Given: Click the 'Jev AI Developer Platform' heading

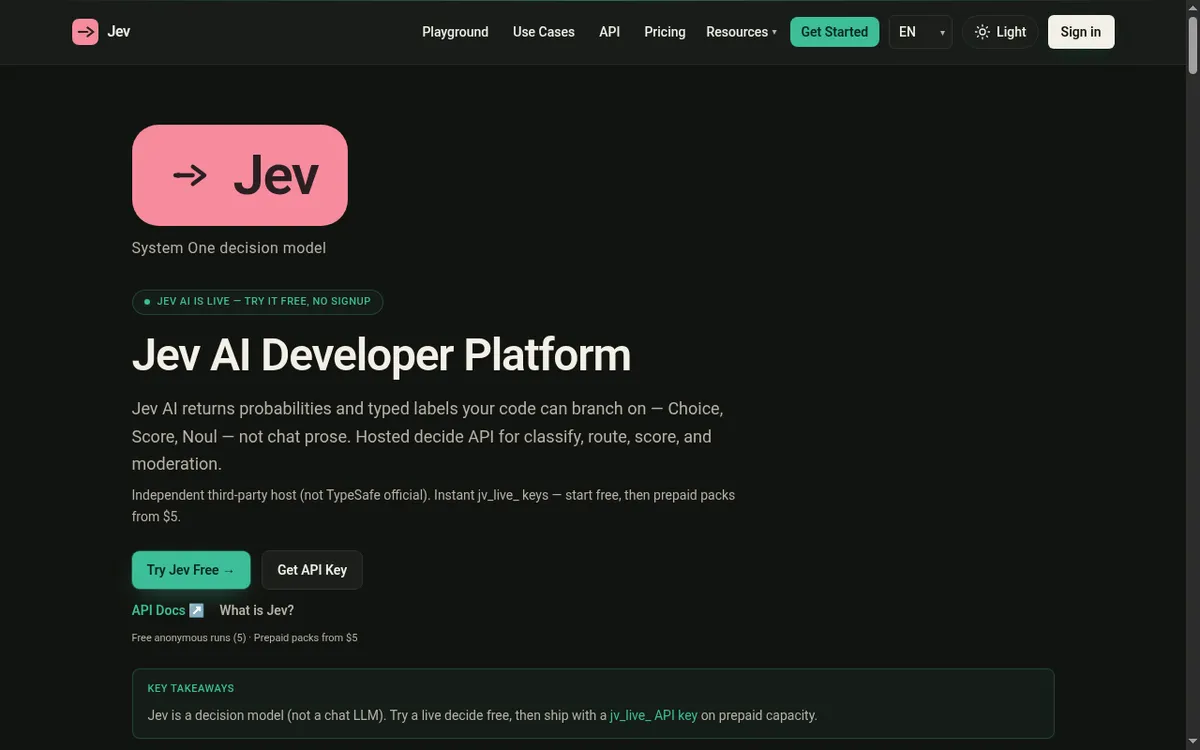Looking at the screenshot, I should pyautogui.click(x=382, y=355).
